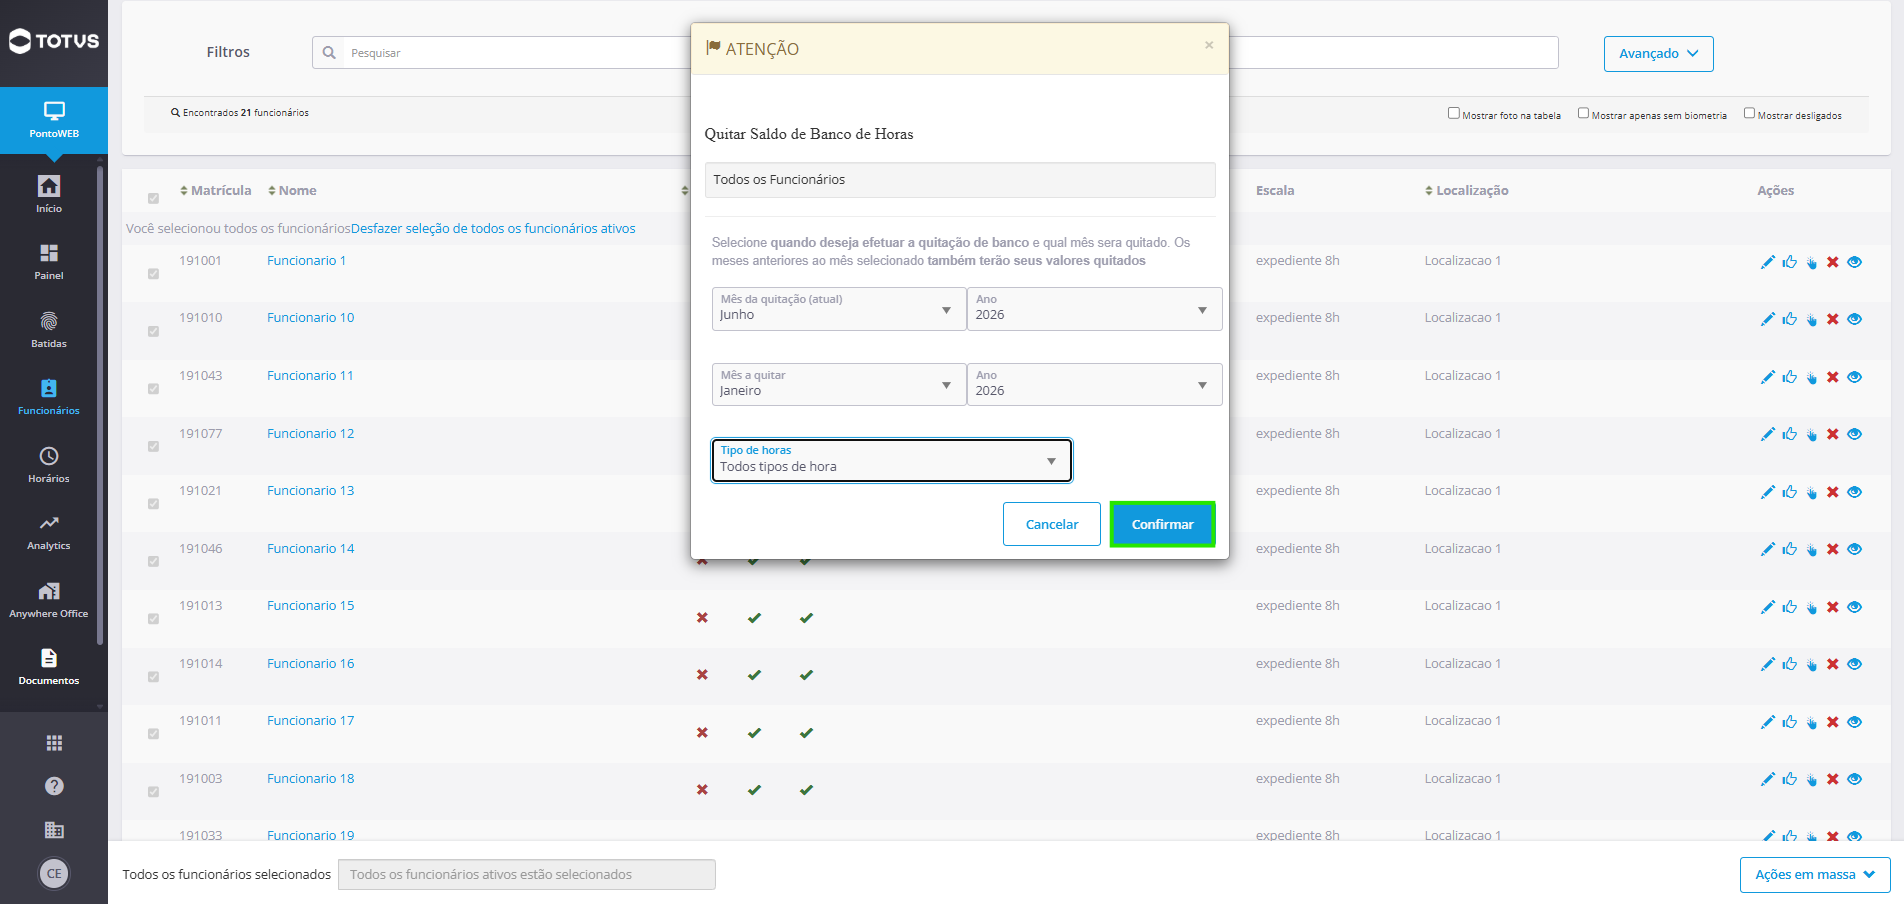Open Ano dropdown beside Janeiro
Screen dimensions: 1904x904
(1094, 385)
